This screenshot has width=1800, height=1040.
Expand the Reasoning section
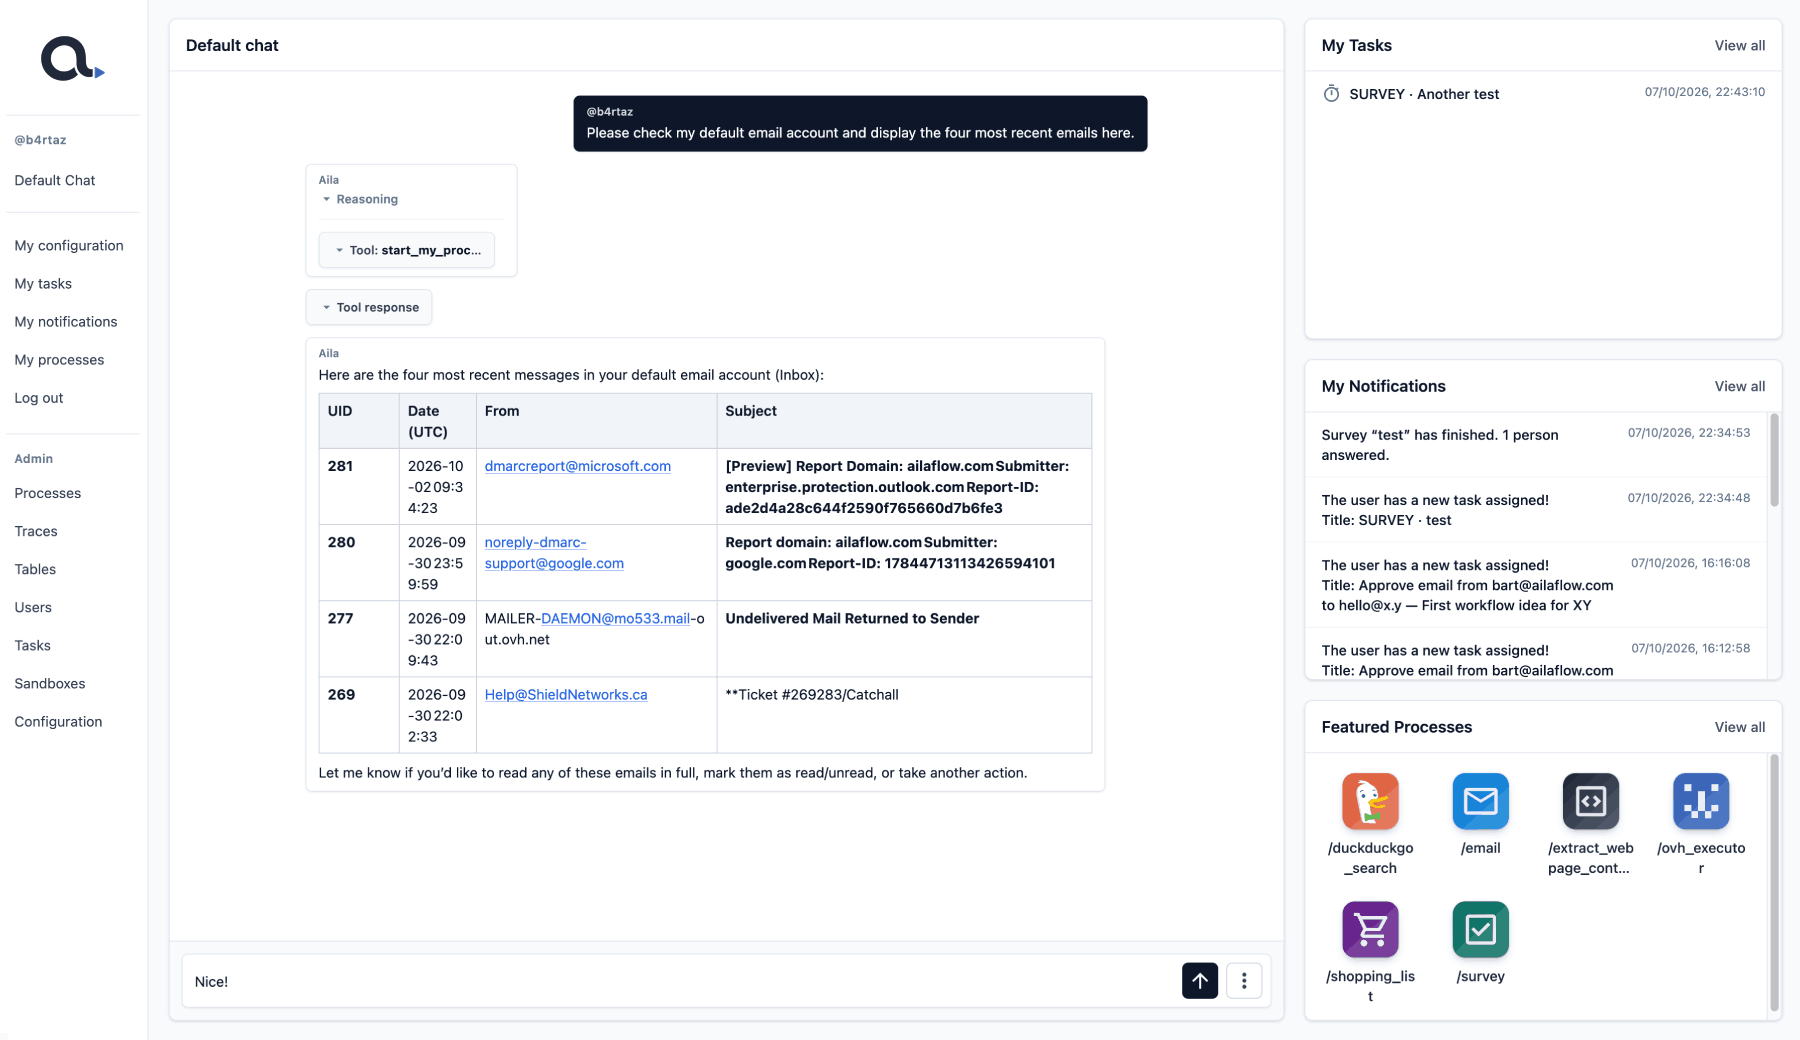tap(361, 199)
